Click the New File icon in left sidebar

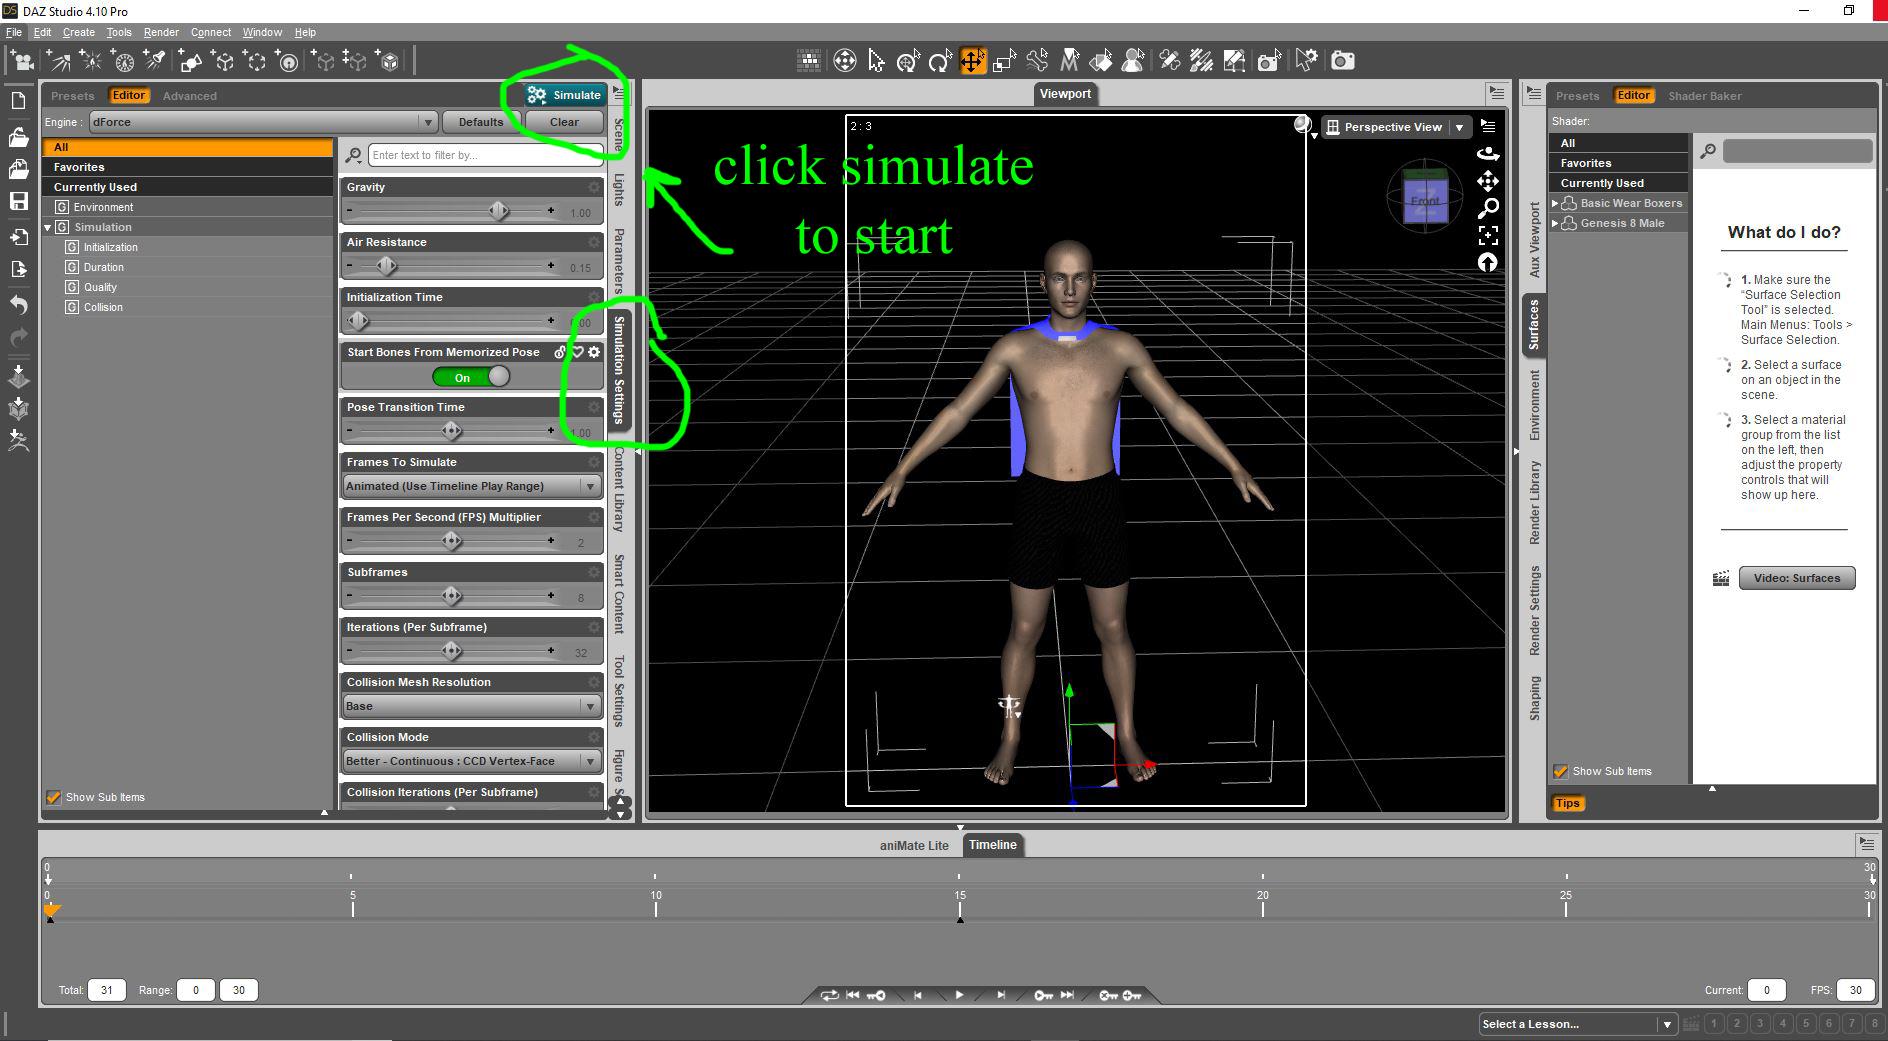click(x=18, y=101)
